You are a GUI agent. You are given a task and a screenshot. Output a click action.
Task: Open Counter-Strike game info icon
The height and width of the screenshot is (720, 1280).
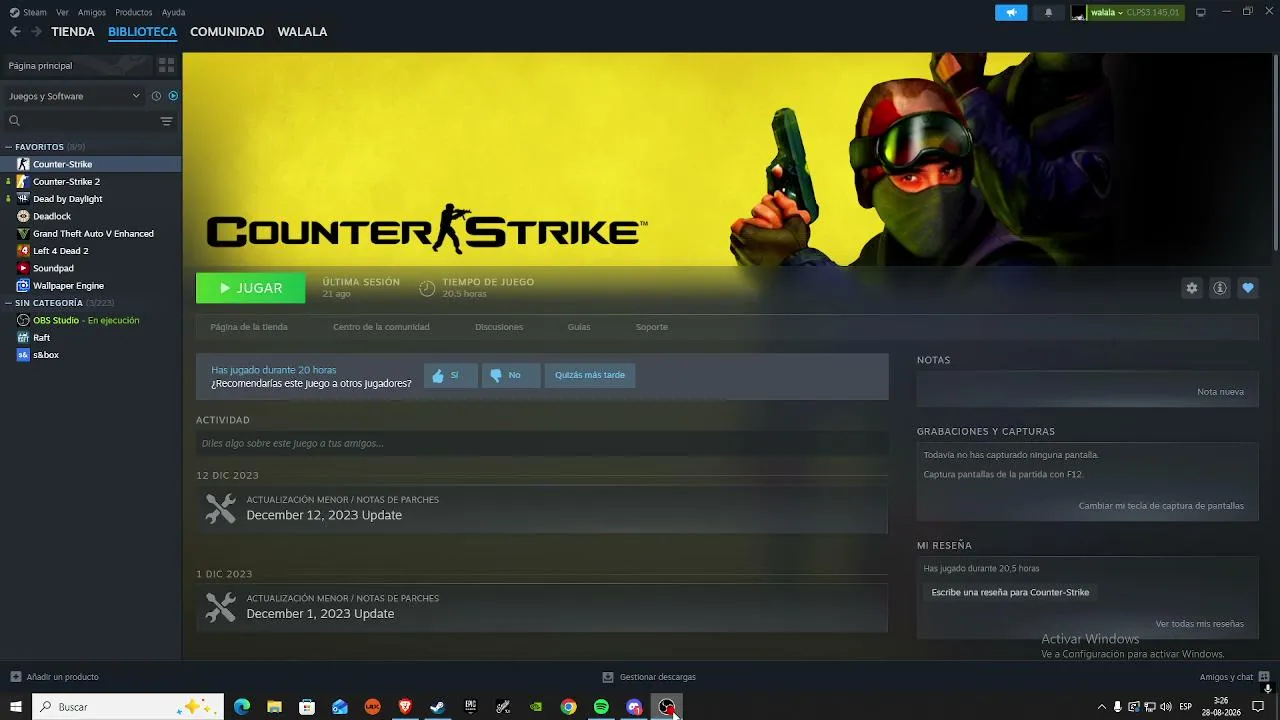pyautogui.click(x=1220, y=288)
